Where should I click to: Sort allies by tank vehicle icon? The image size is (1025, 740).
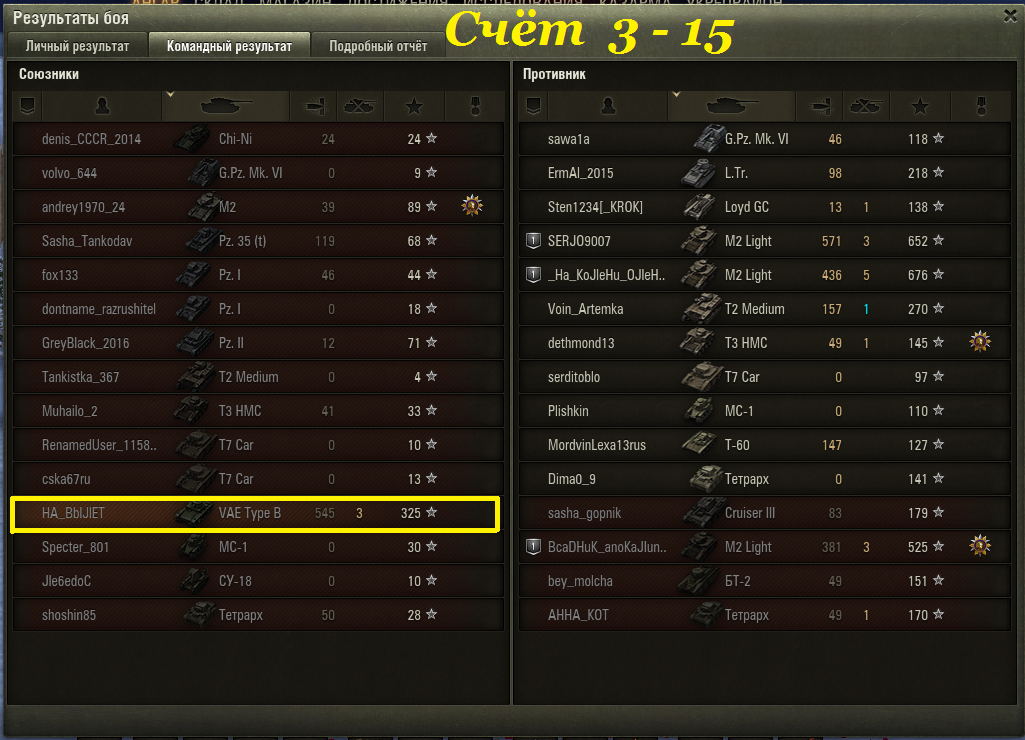pos(225,106)
